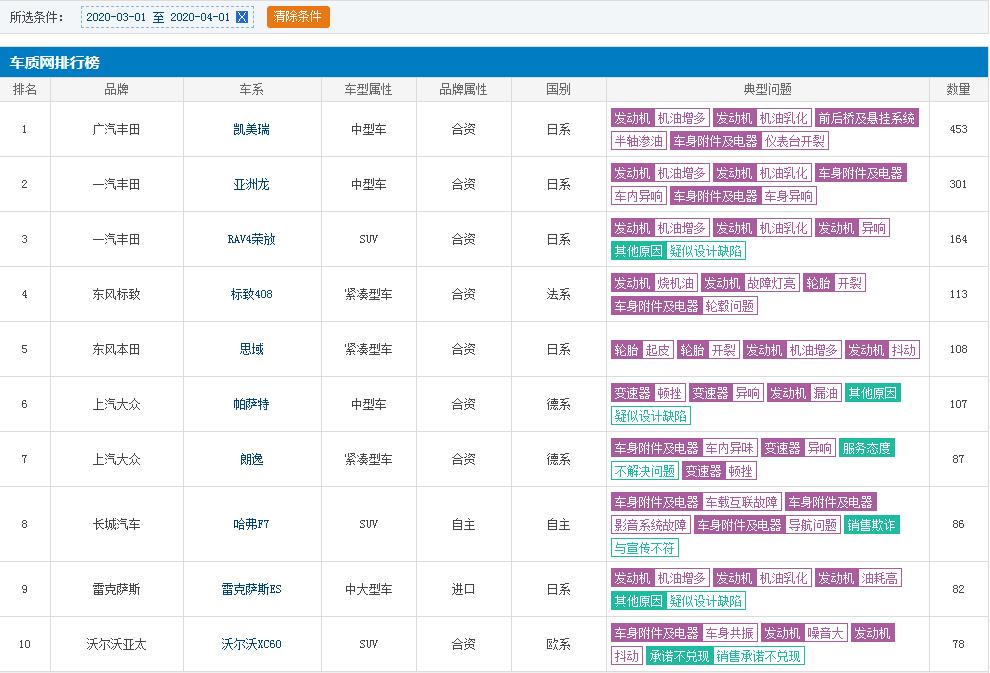Go to the 标致408 series page
The width and height of the screenshot is (990, 673).
click(251, 294)
